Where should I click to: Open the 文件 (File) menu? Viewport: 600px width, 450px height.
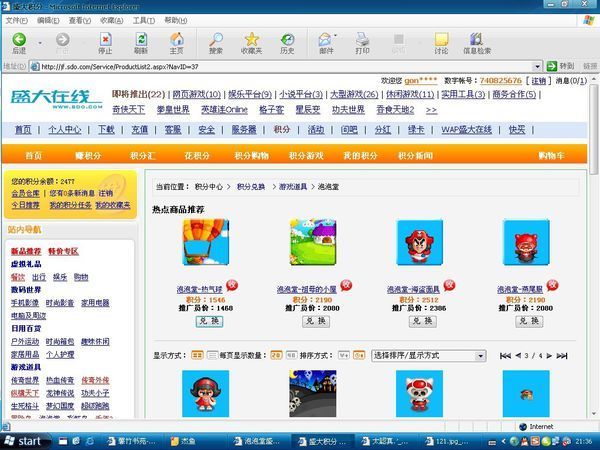coord(17,20)
